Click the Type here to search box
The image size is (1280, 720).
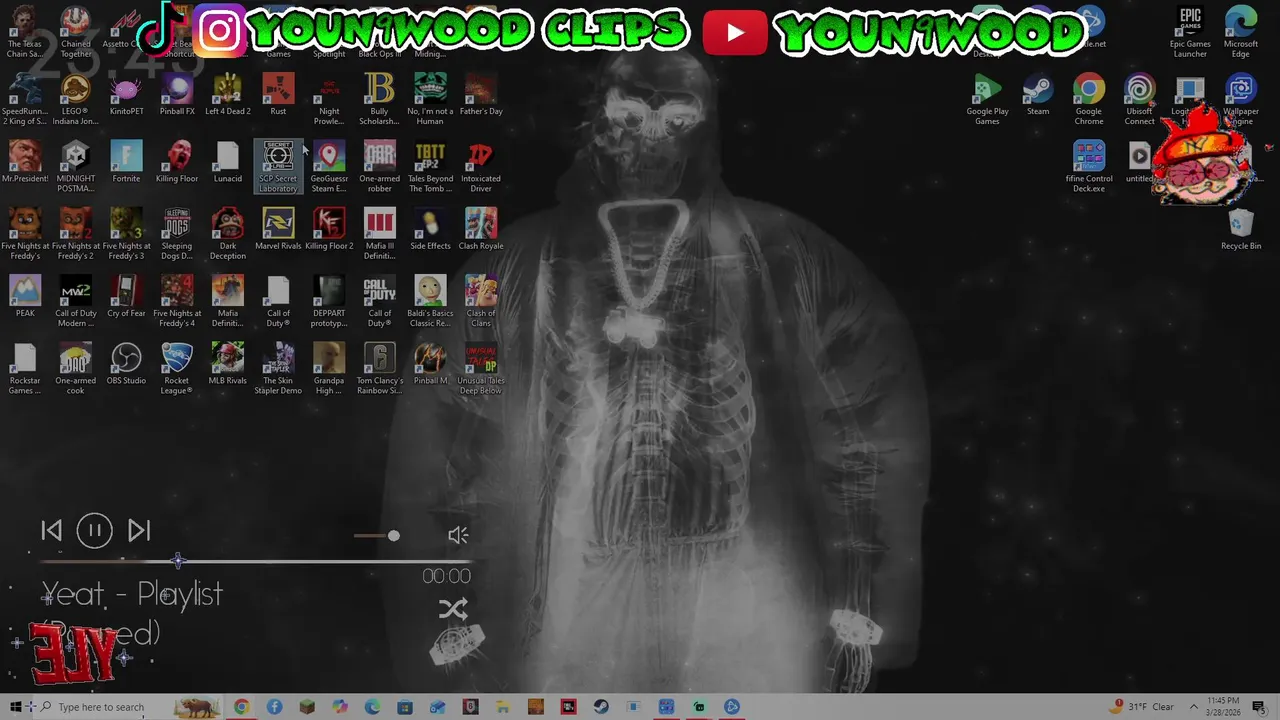(x=100, y=707)
